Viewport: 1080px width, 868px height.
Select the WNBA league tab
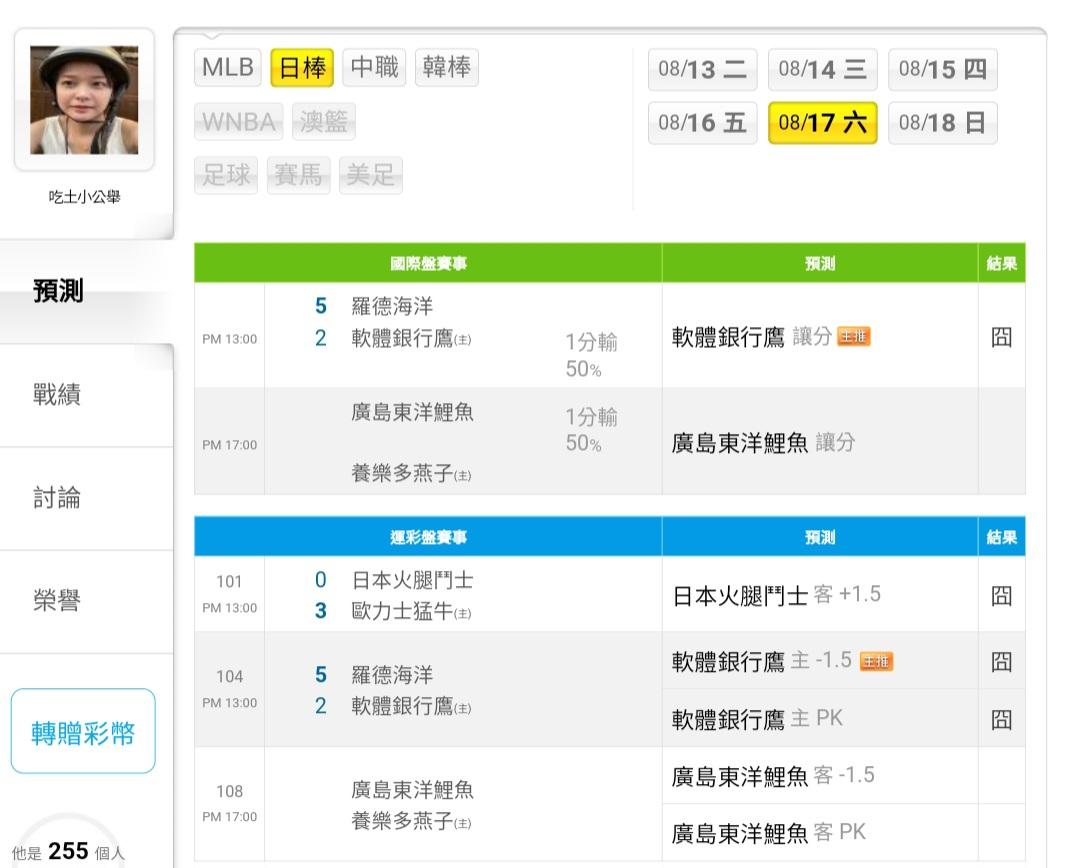click(238, 121)
